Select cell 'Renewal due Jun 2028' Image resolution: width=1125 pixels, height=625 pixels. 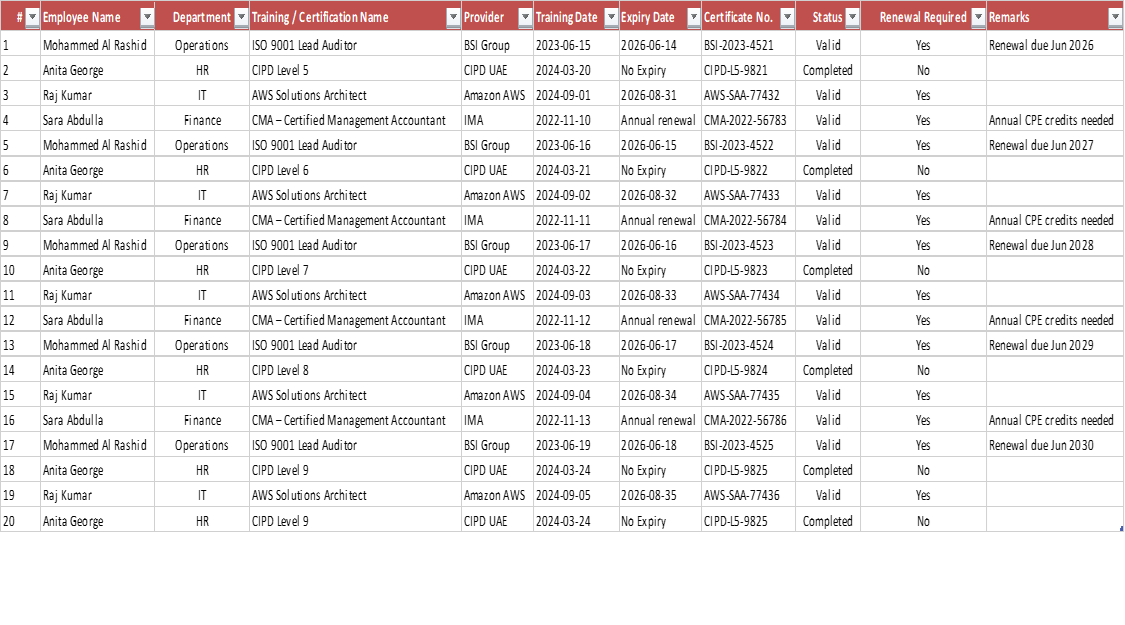coord(1055,245)
